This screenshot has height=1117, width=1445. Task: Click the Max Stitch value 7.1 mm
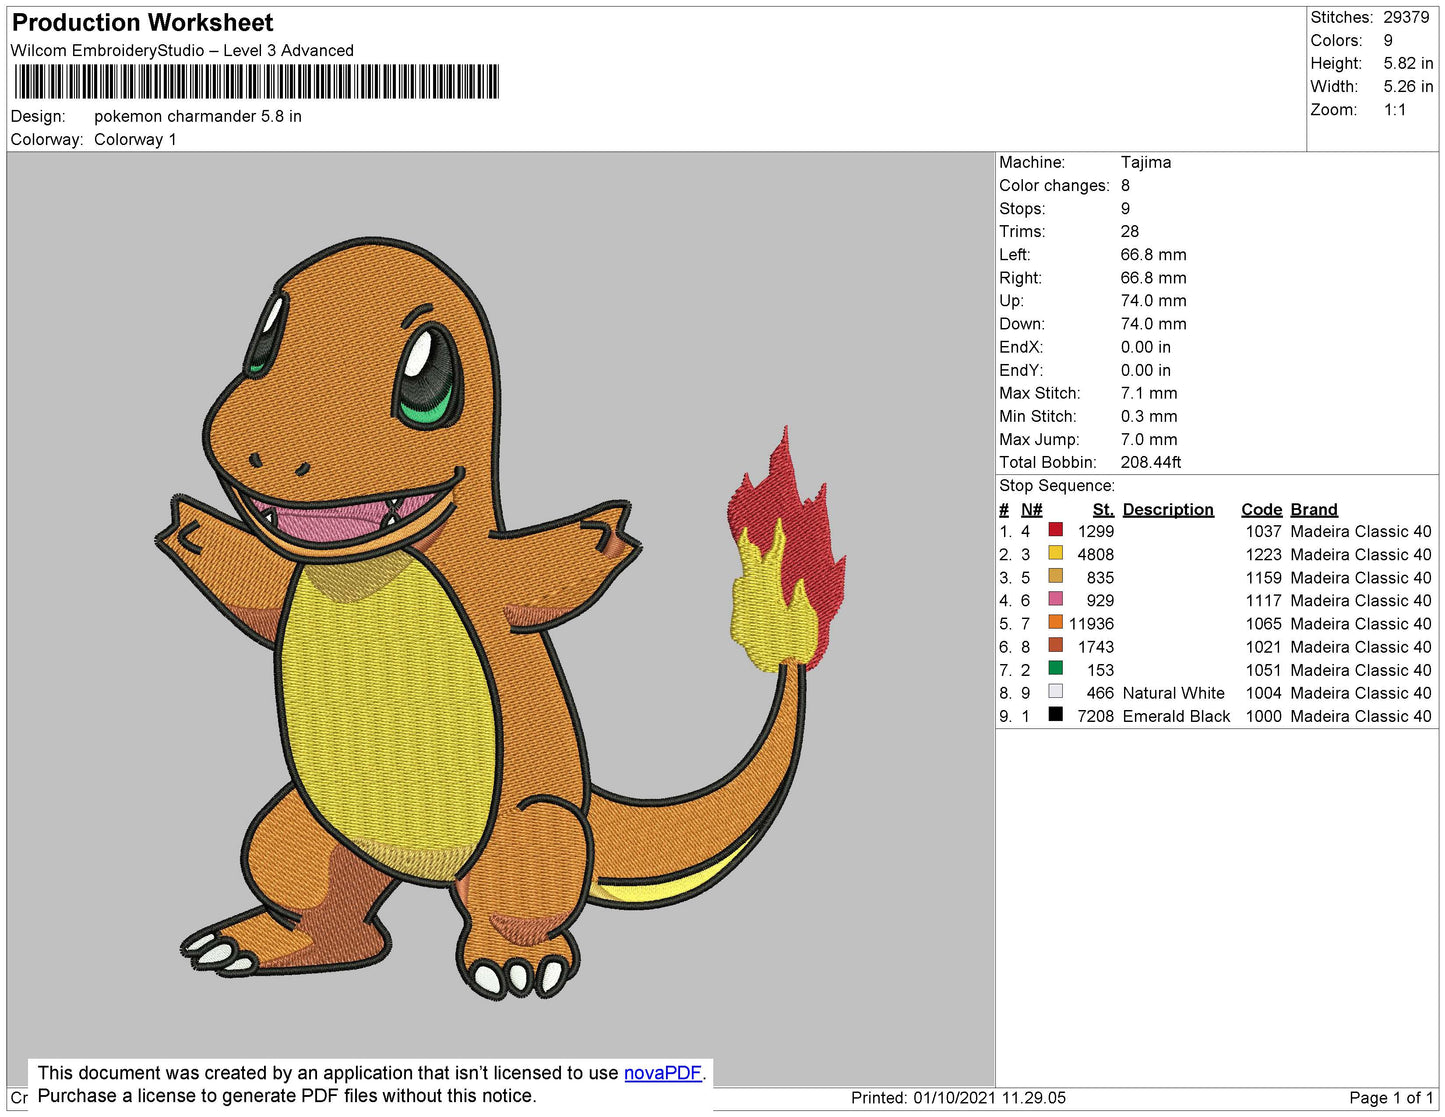[x=1149, y=393]
